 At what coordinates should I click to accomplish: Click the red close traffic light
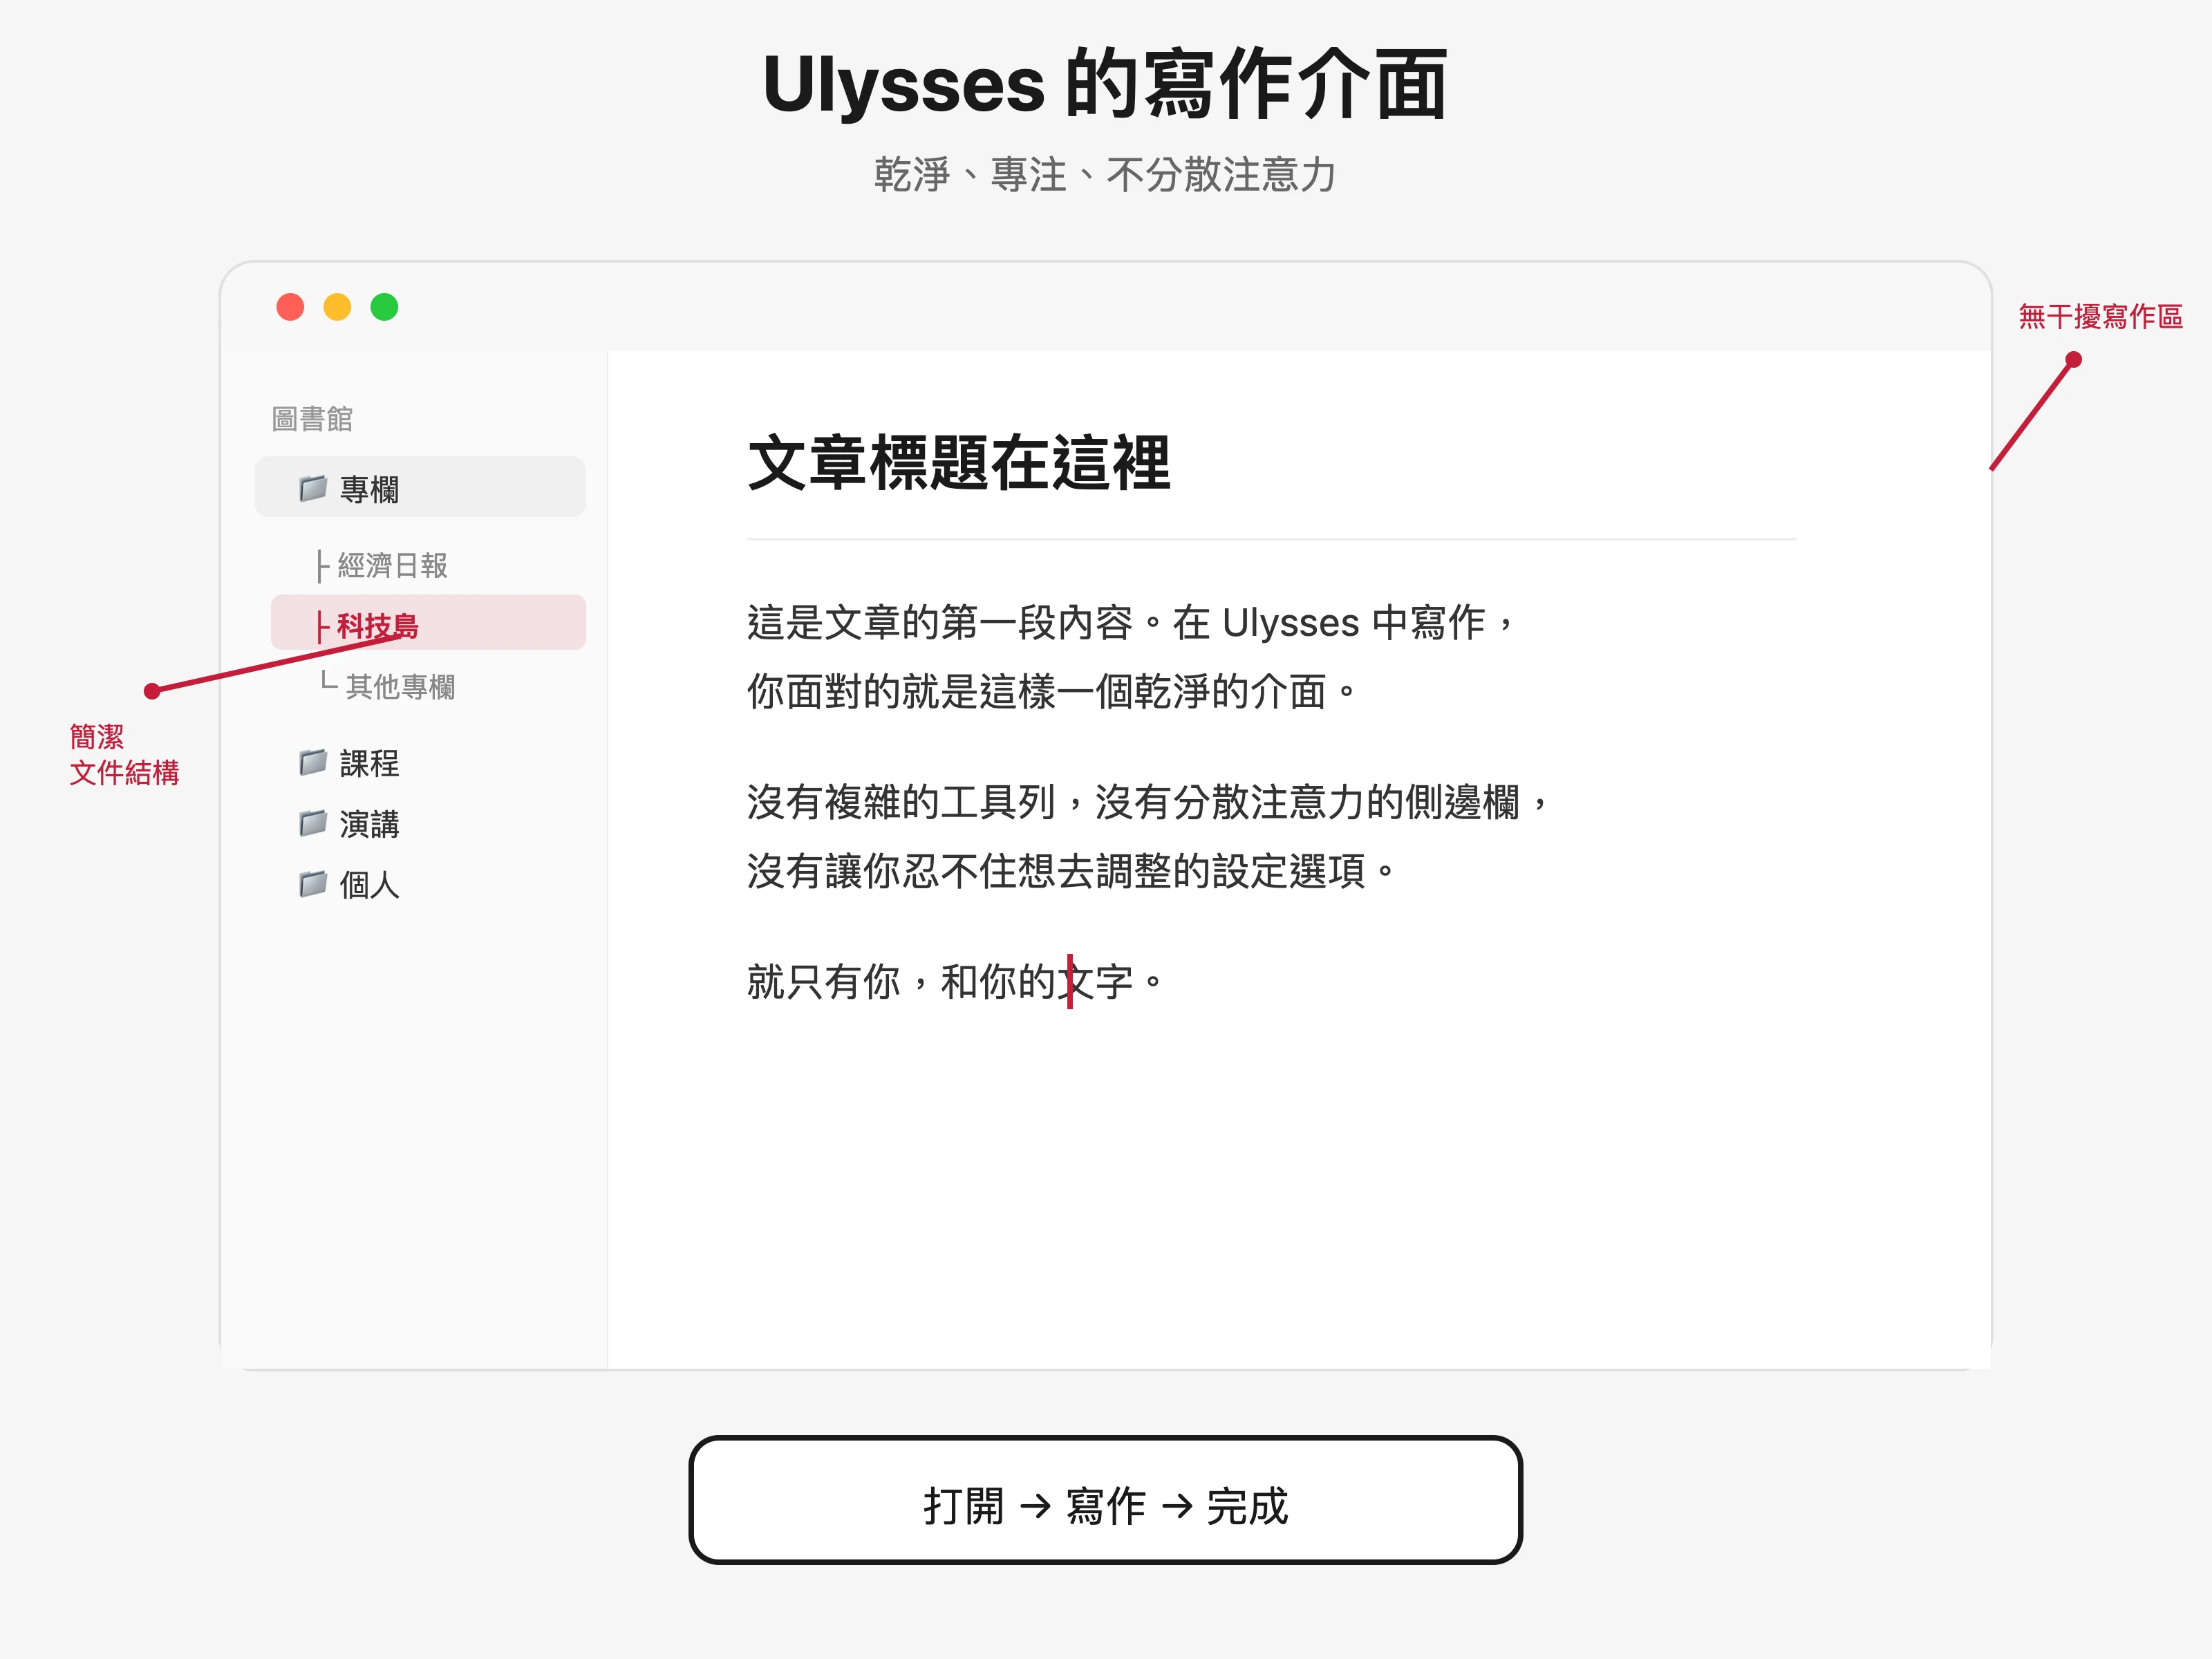pyautogui.click(x=290, y=307)
